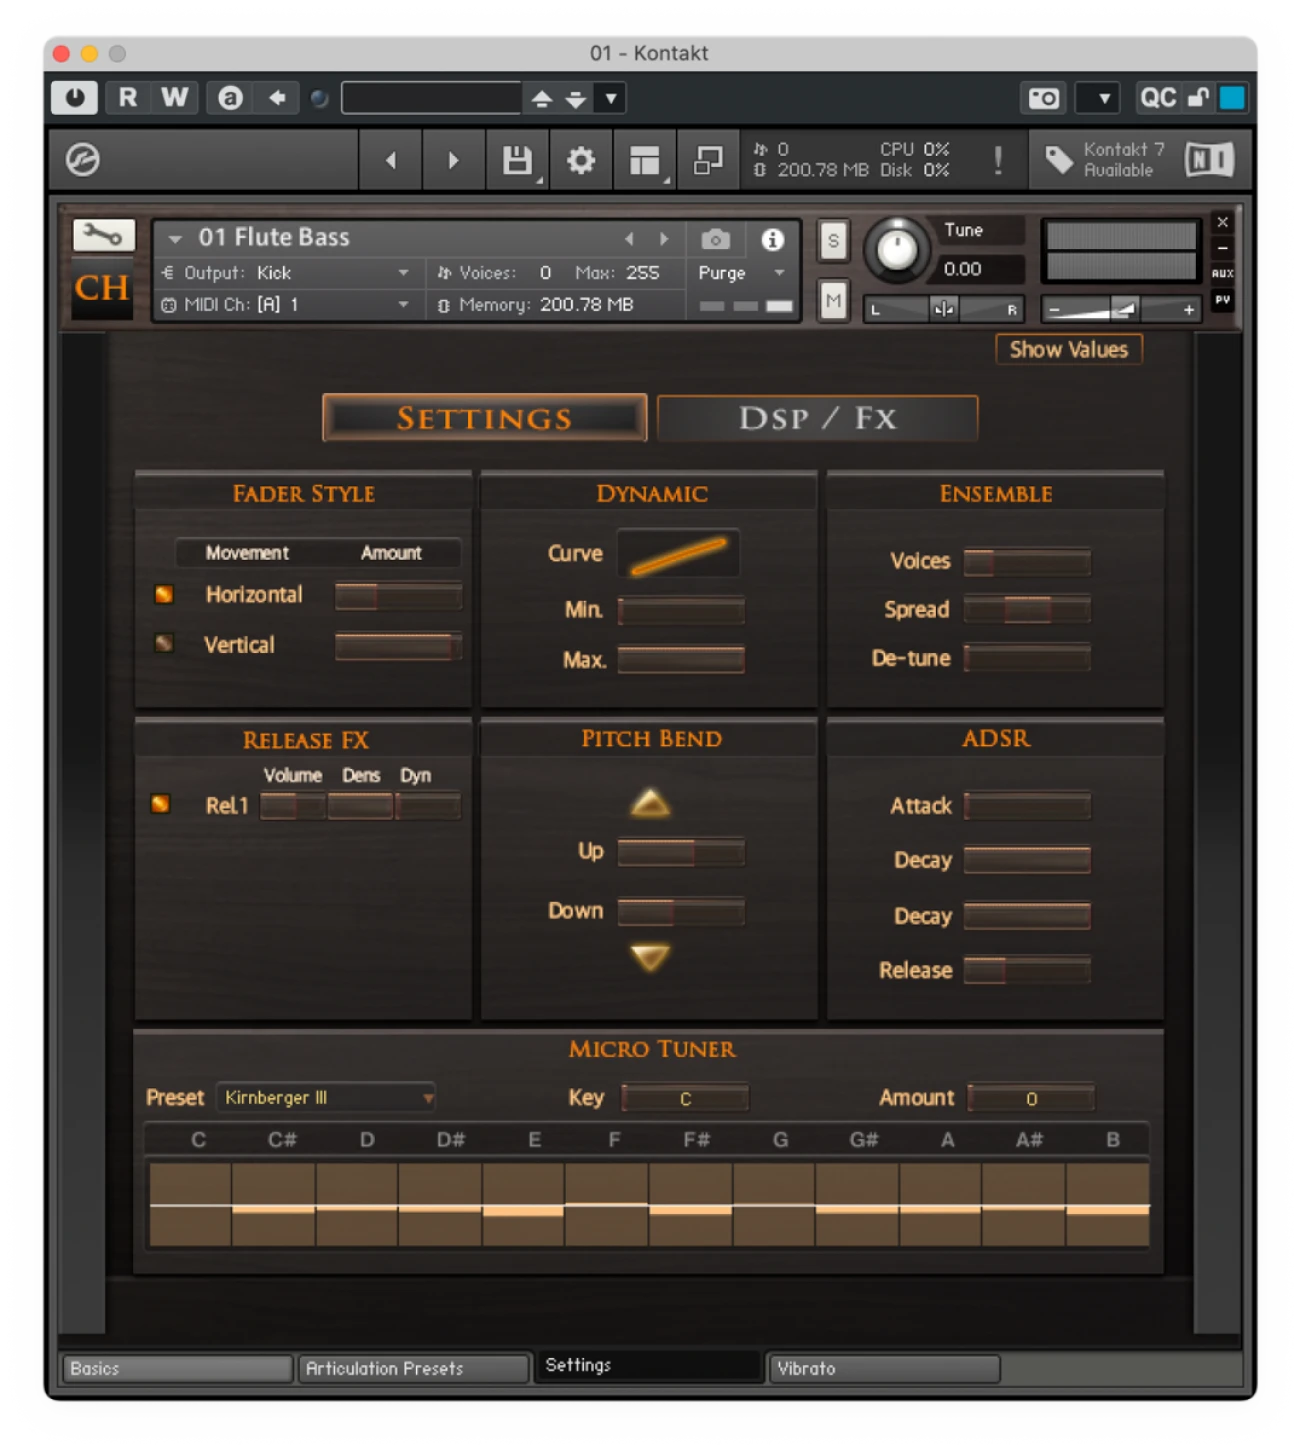1300x1451 pixels.
Task: Enable Horizontal fader movement
Action: click(x=164, y=595)
